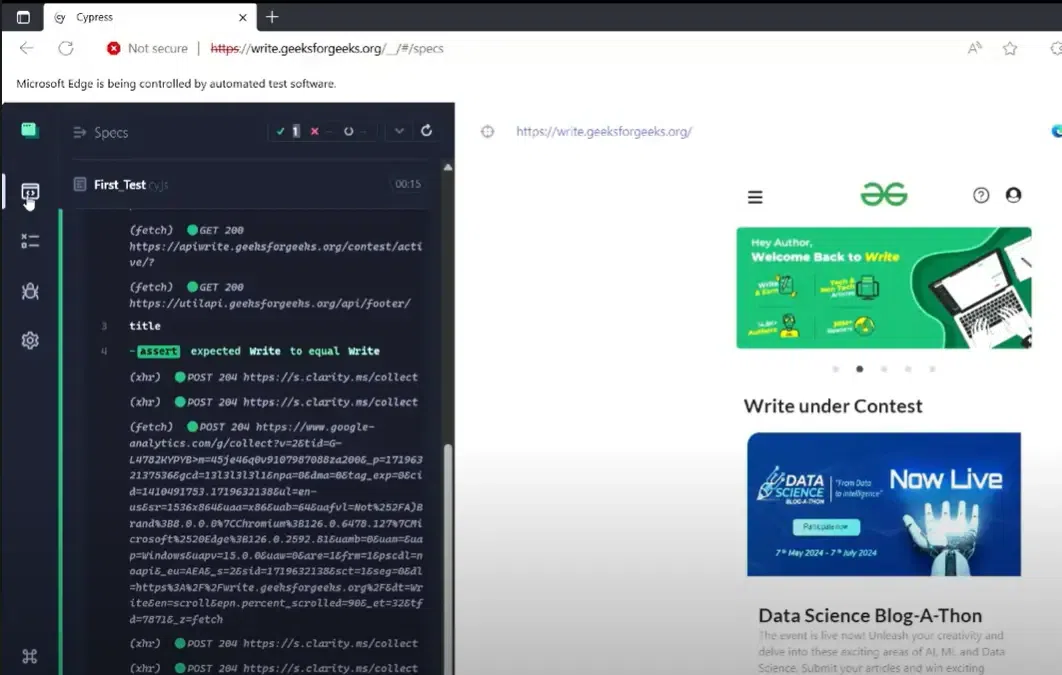
Task: Click the GeeksforGeeks logo
Action: click(884, 194)
